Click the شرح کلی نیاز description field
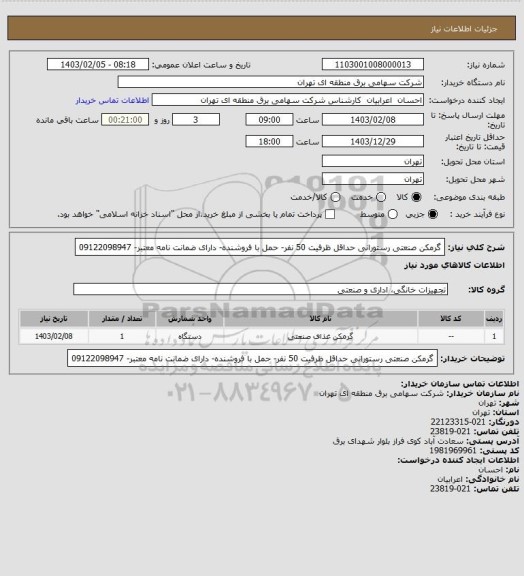This screenshot has width=524, height=576. [260, 247]
